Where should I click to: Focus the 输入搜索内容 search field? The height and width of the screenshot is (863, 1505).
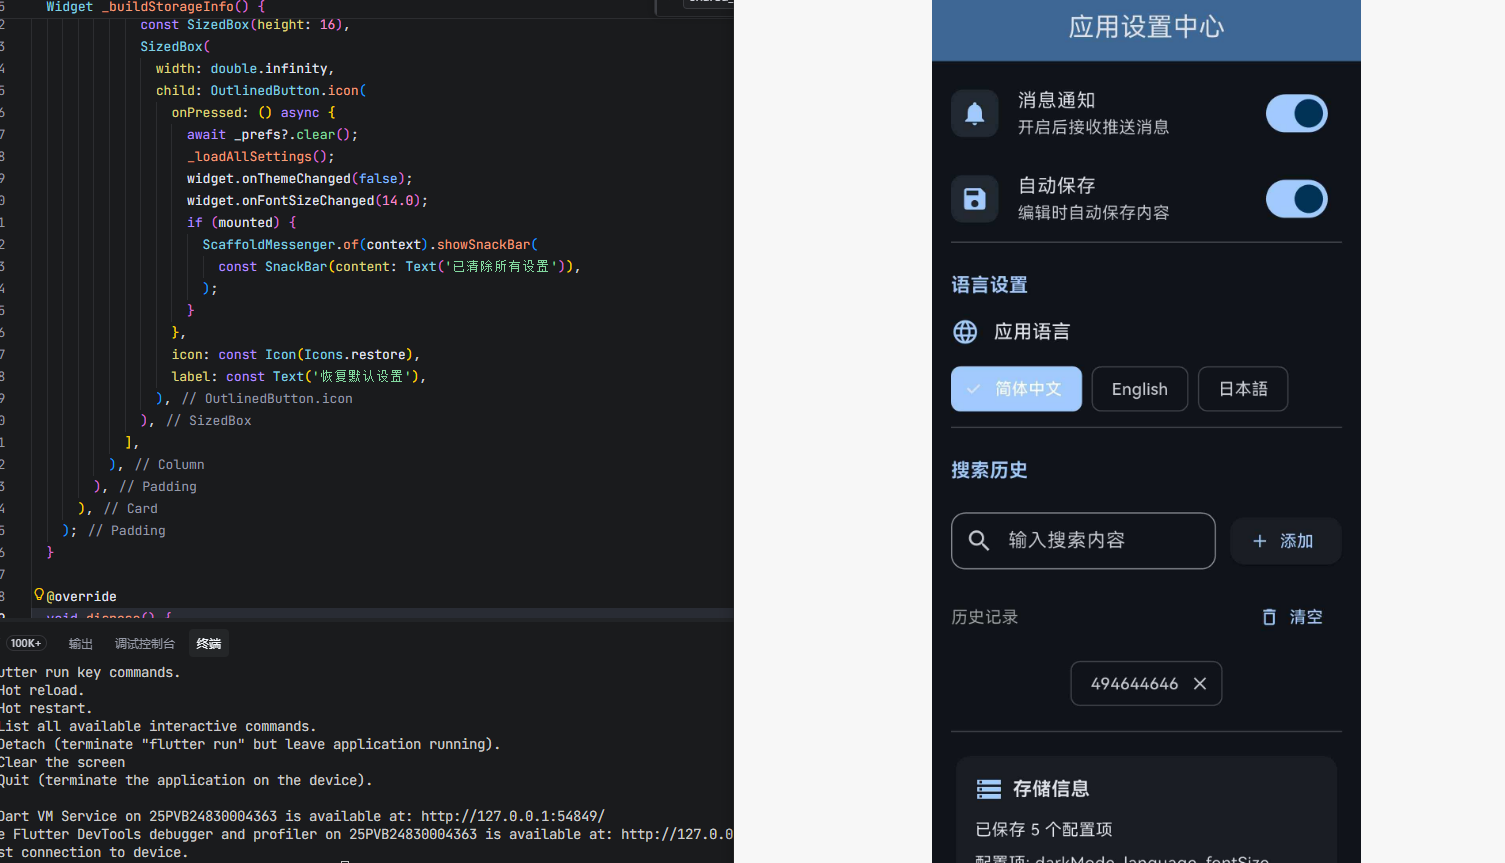click(x=1083, y=541)
